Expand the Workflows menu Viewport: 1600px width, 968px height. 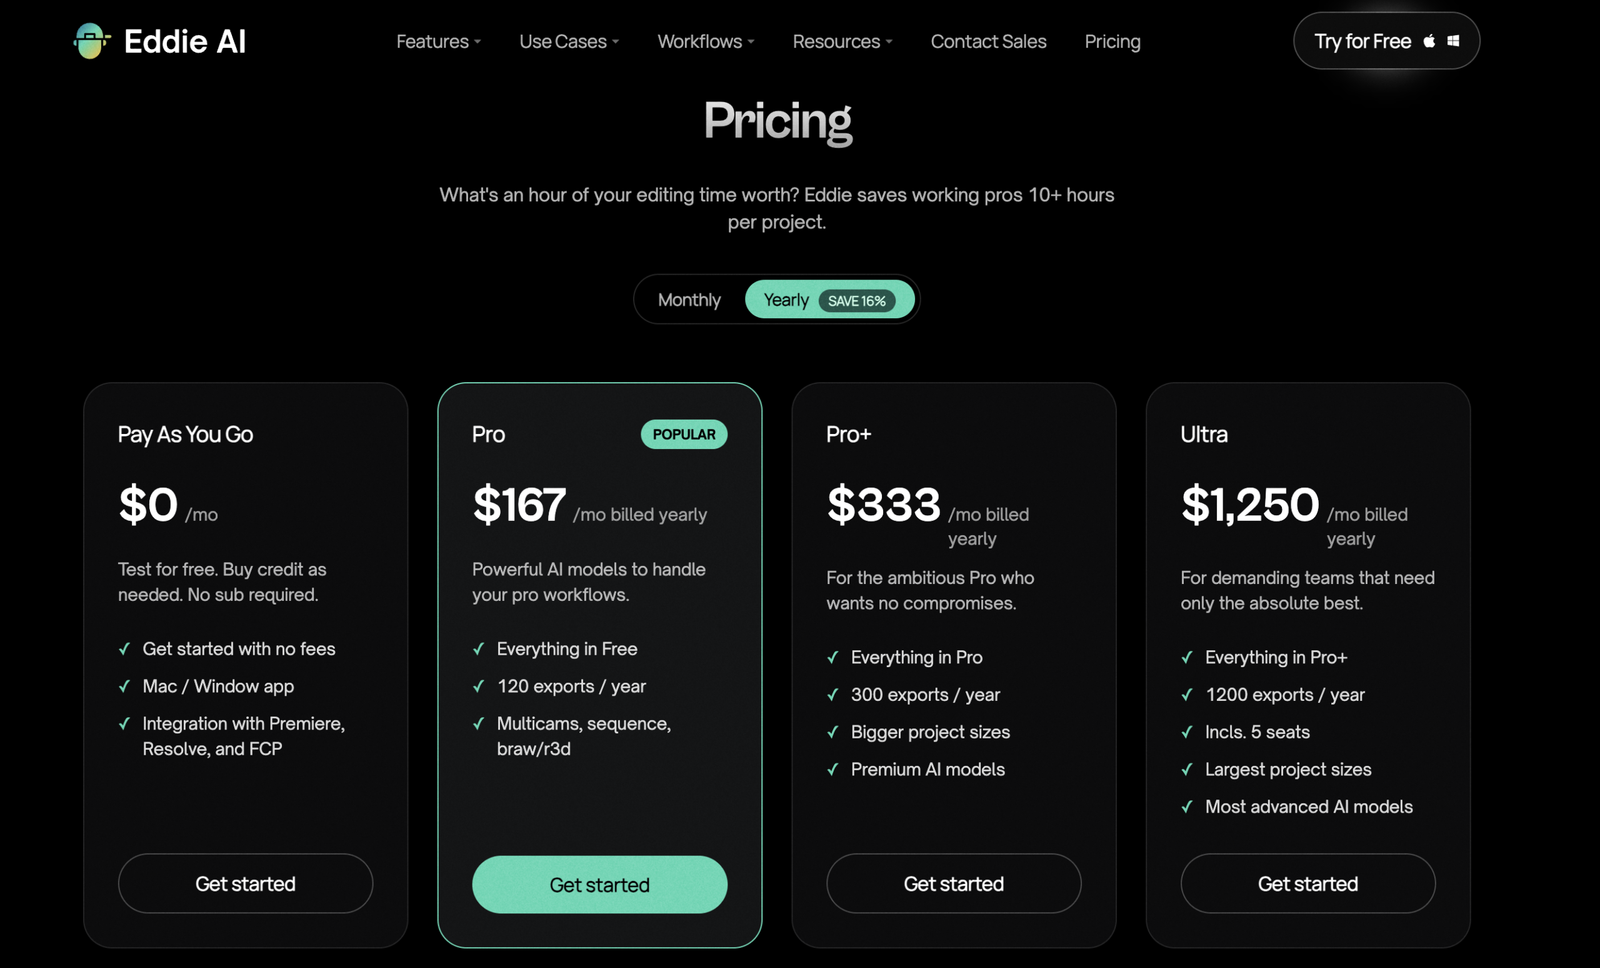click(x=706, y=41)
